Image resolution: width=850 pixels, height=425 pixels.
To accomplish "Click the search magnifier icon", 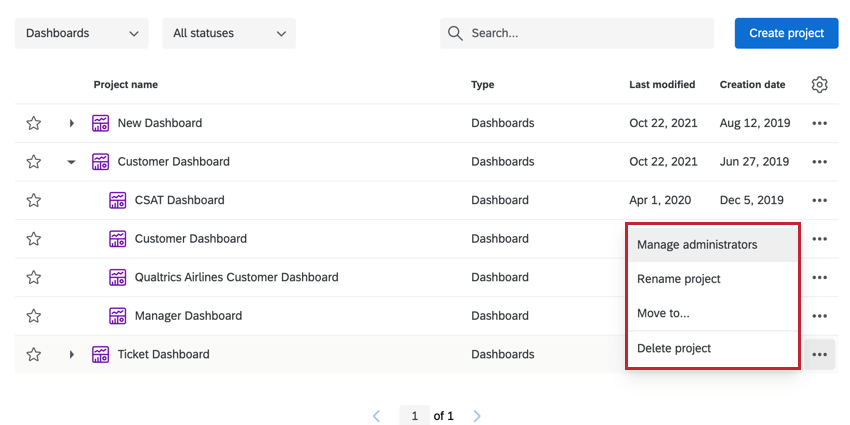I will pyautogui.click(x=456, y=33).
